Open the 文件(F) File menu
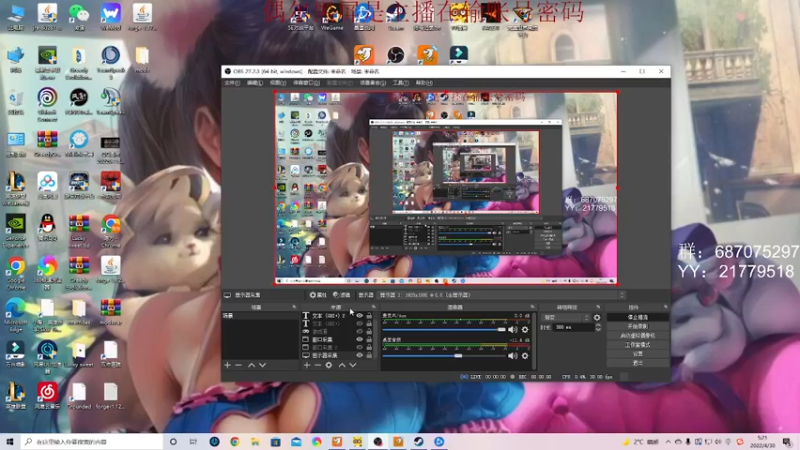 pyautogui.click(x=232, y=83)
